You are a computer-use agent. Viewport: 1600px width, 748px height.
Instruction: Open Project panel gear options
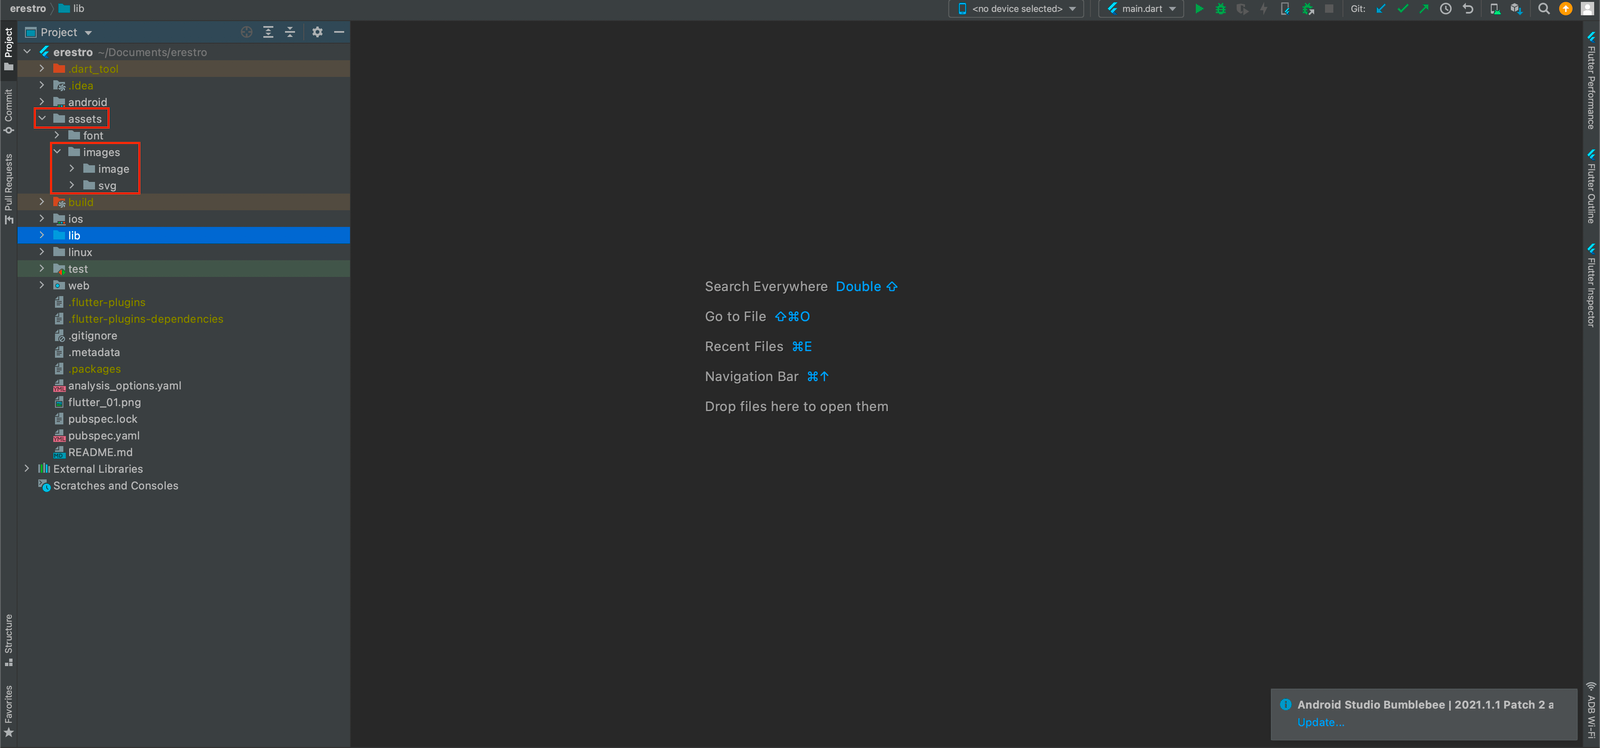[x=317, y=32]
